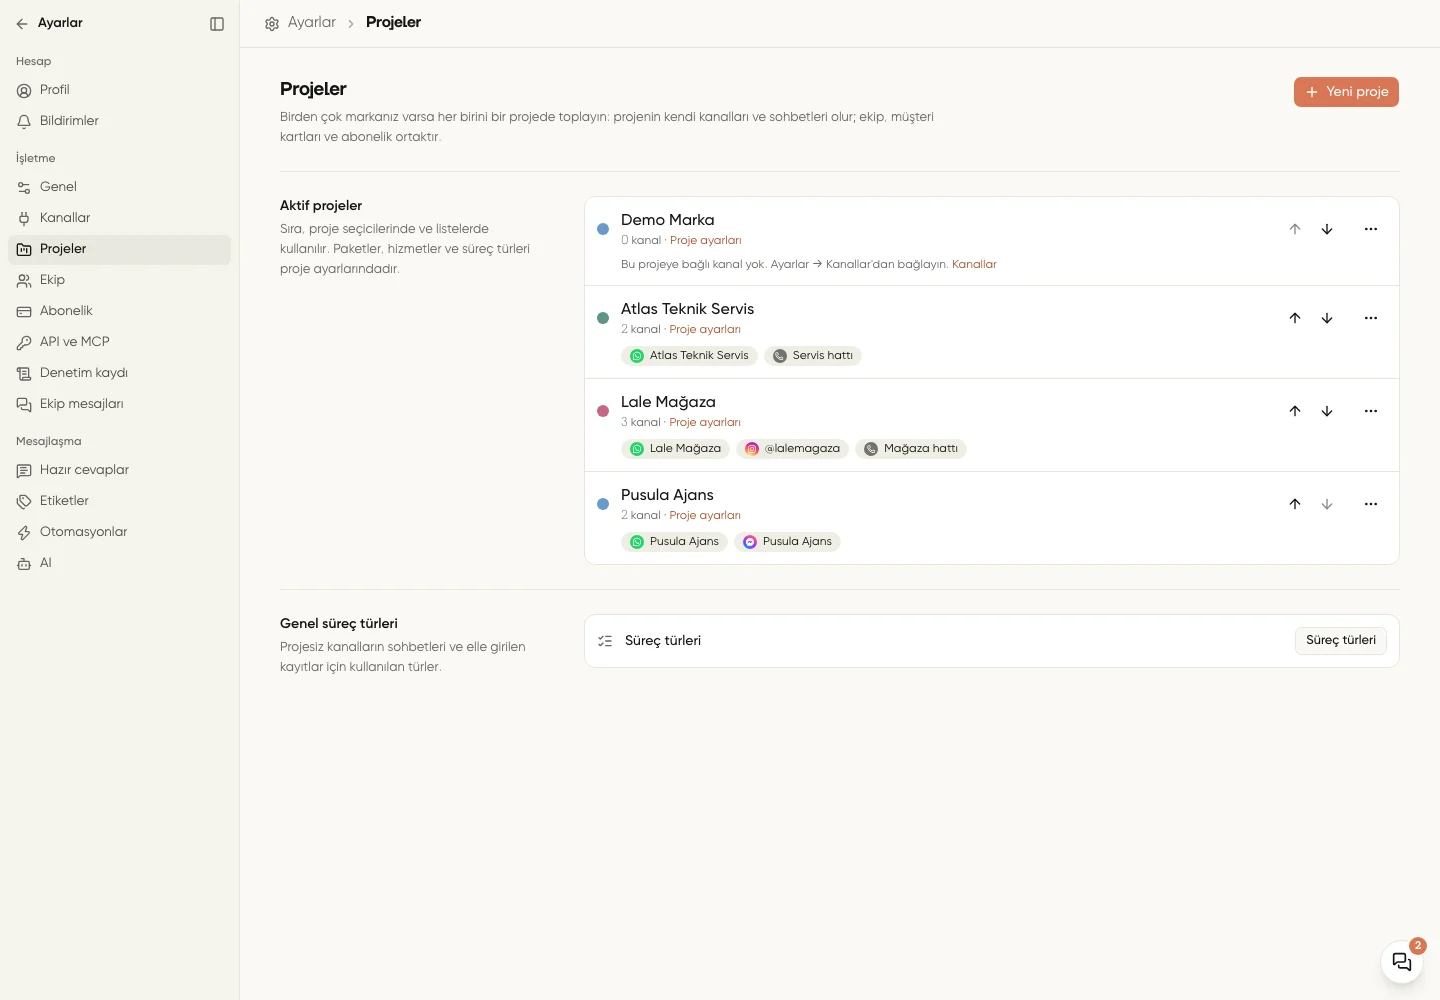Open more options for Atlas Teknik Servis
The width and height of the screenshot is (1440, 1000).
1371,318
